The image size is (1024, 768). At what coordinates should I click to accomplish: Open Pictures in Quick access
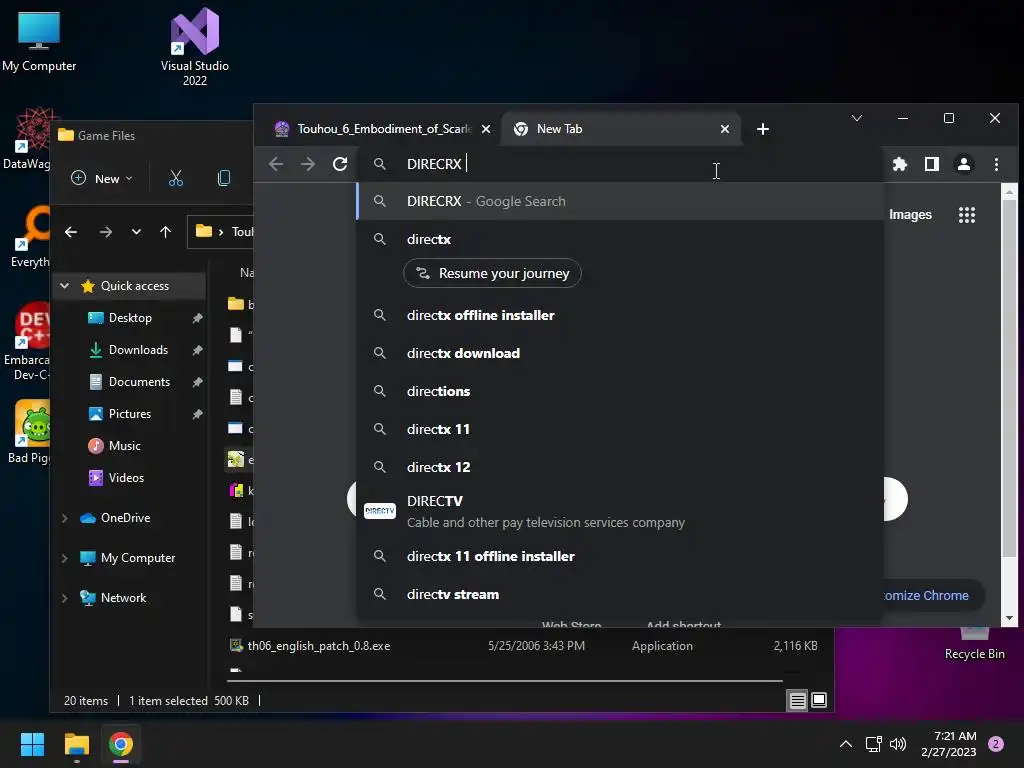pyautogui.click(x=129, y=414)
